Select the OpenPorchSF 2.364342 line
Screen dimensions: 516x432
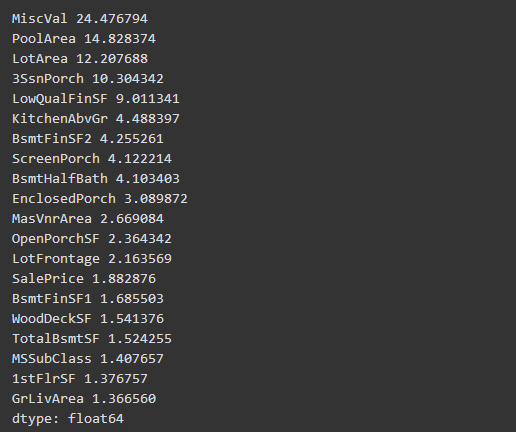(x=92, y=239)
